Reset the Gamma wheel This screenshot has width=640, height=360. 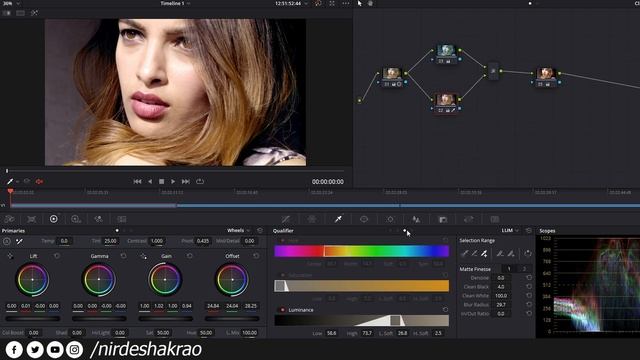coord(123,256)
